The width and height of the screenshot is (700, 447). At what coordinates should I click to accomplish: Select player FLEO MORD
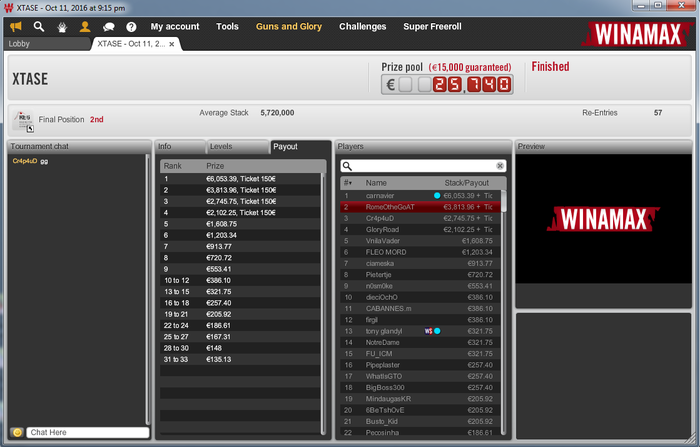tap(420, 252)
